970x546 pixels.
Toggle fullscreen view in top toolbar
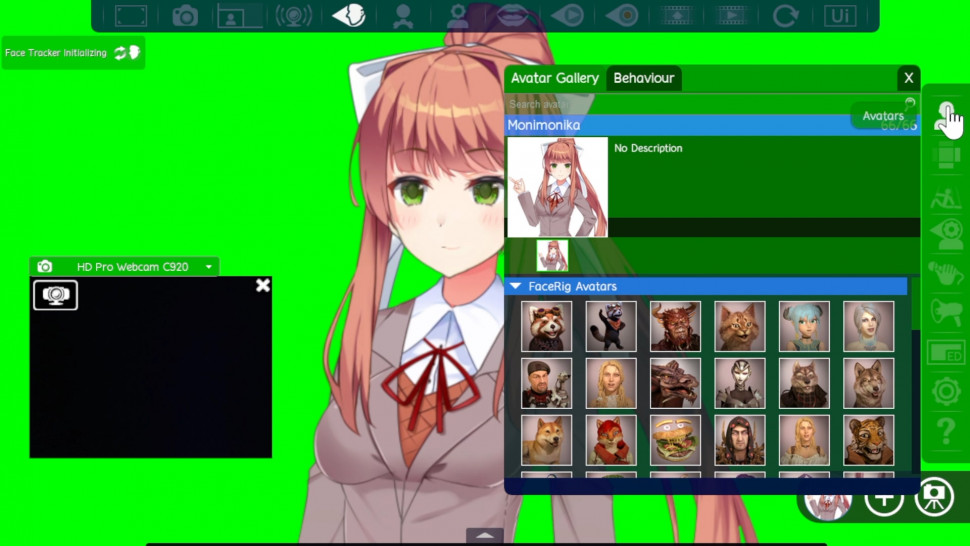pos(131,15)
